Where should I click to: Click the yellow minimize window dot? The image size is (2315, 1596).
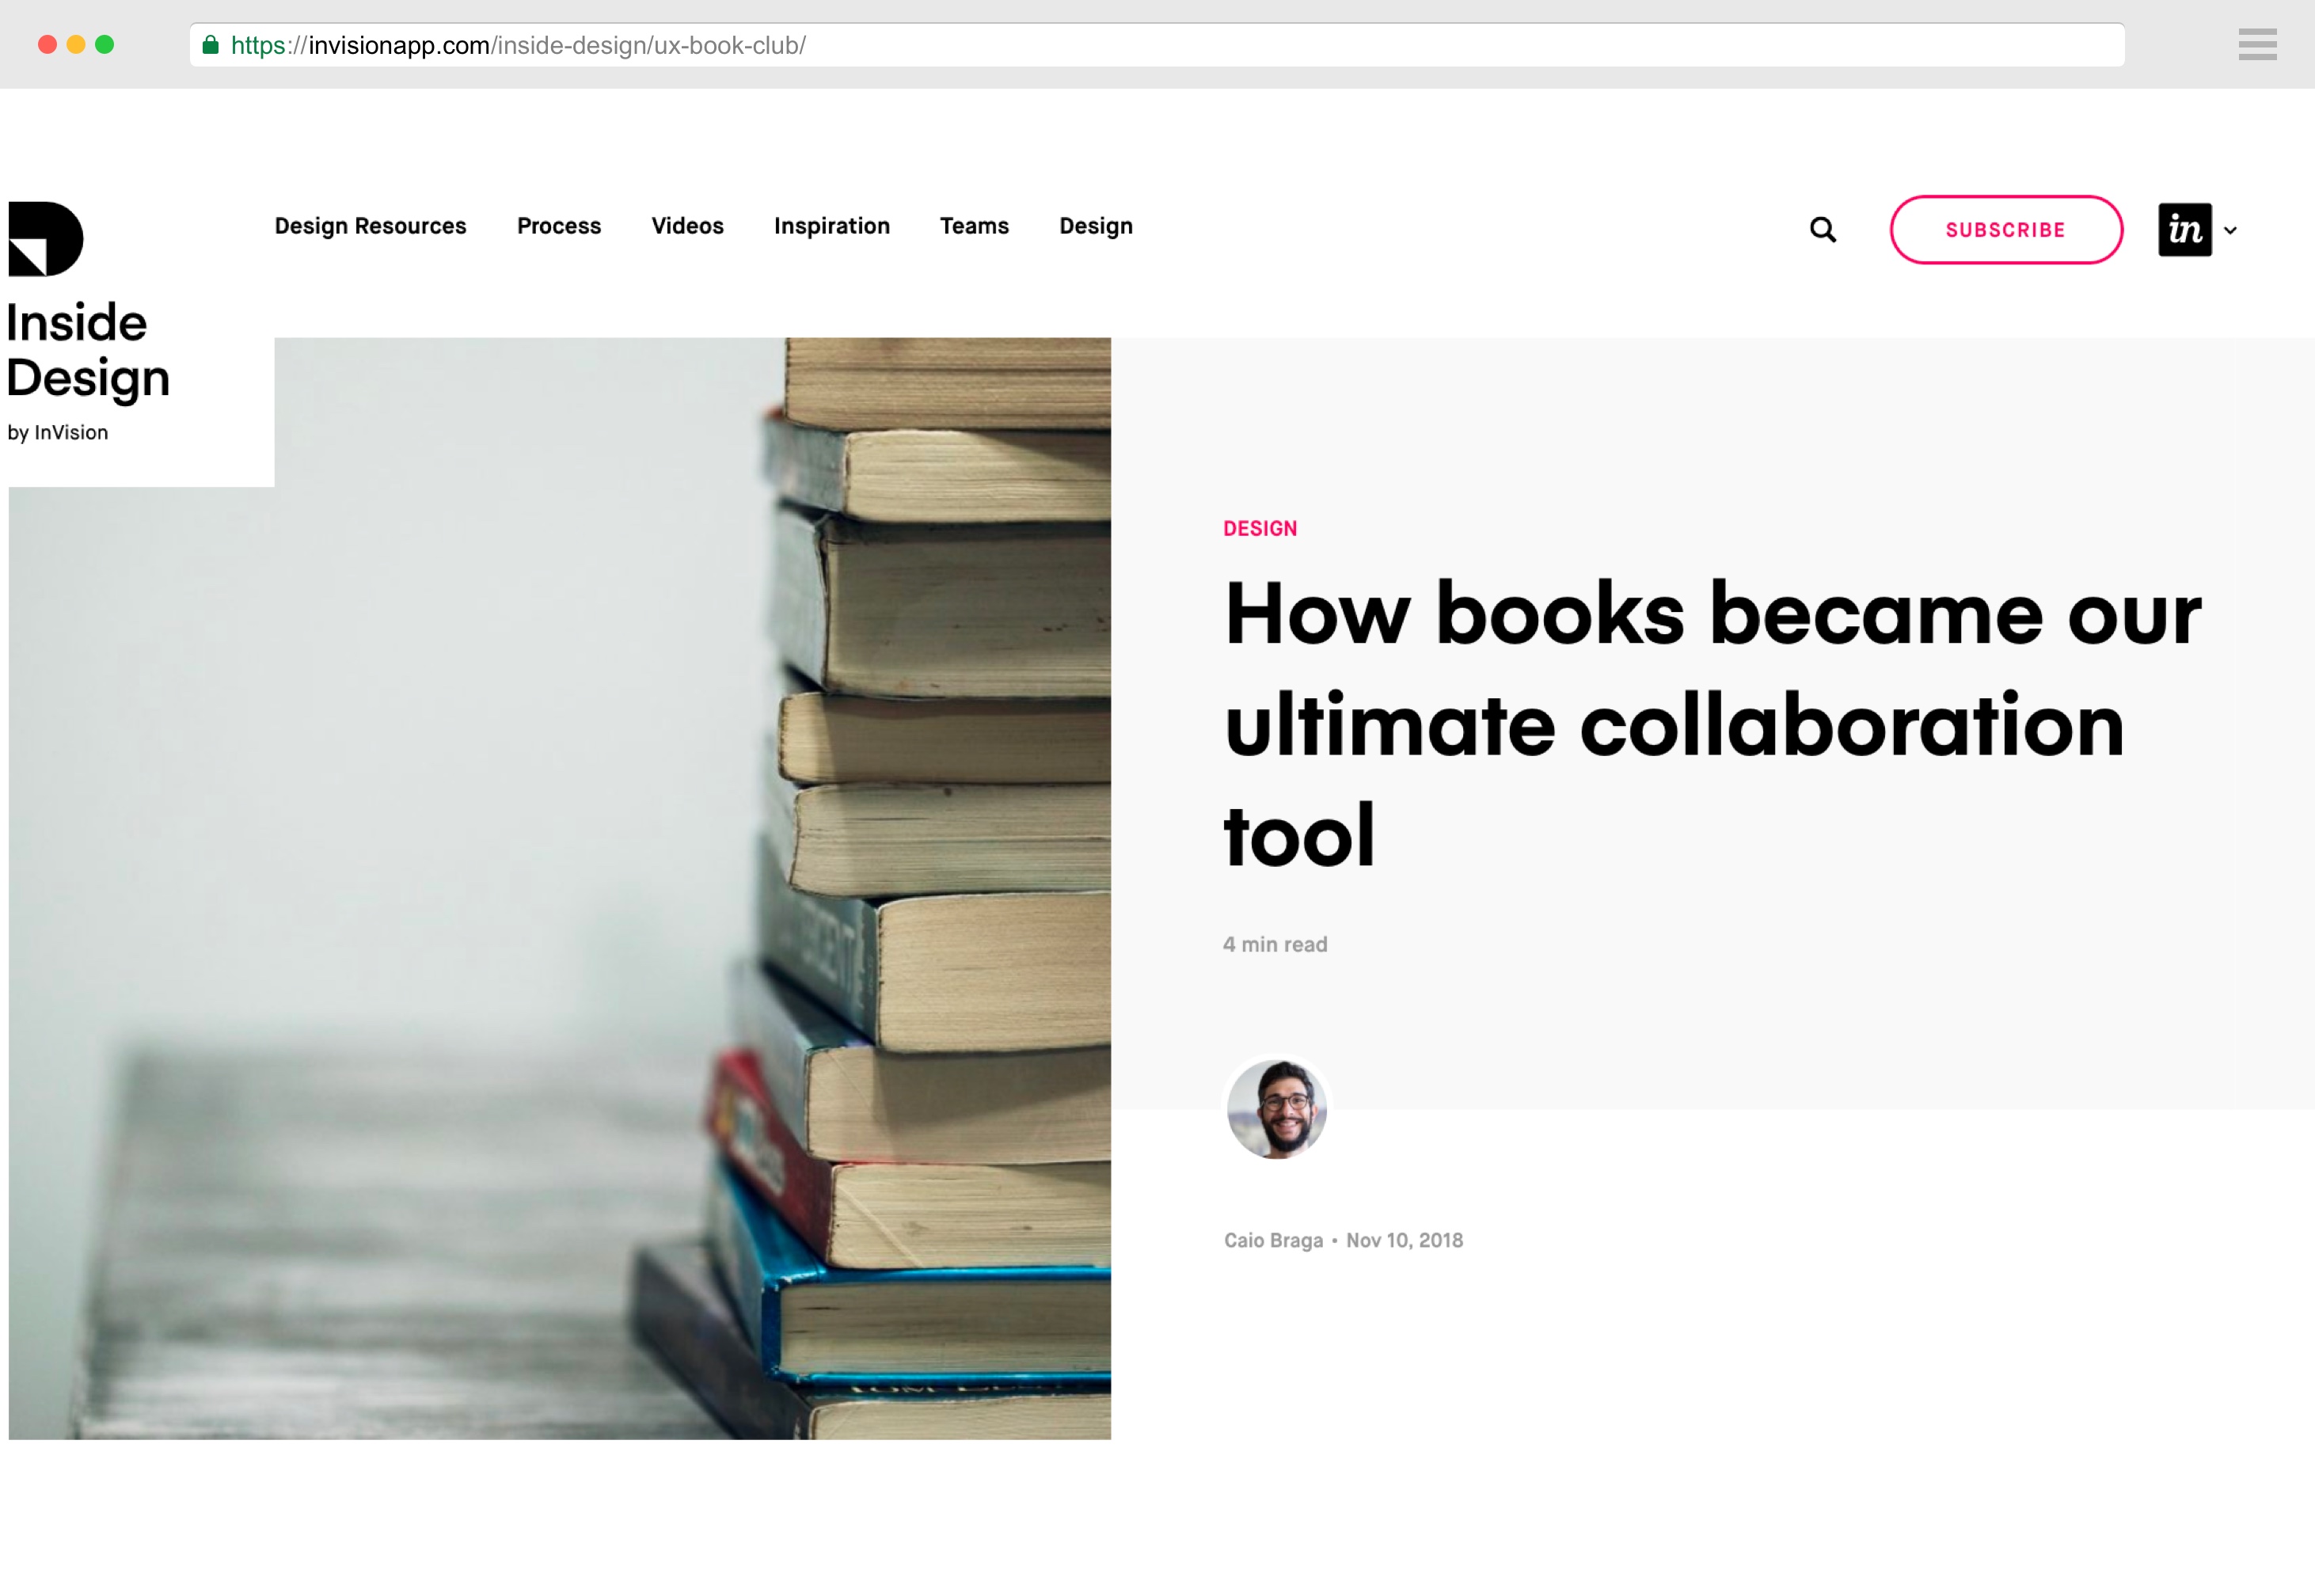76,45
